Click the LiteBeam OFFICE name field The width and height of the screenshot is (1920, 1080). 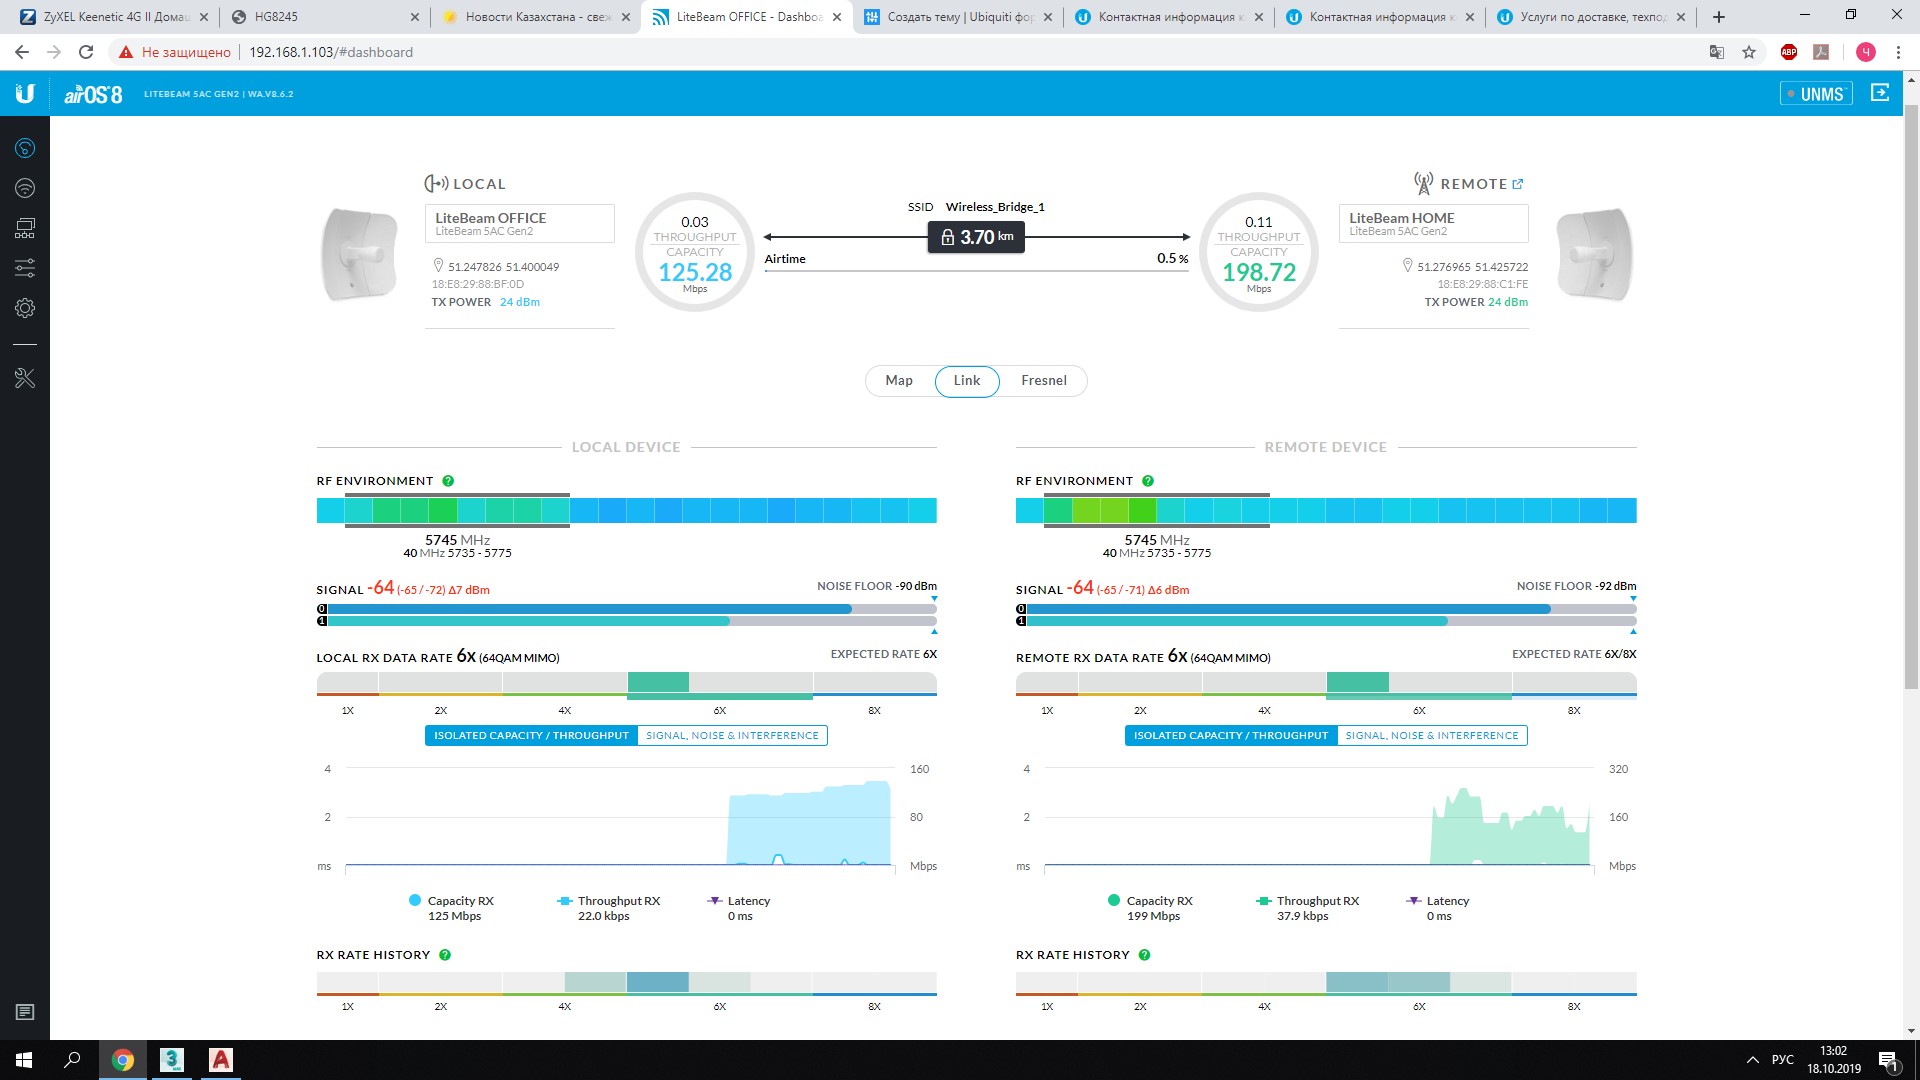pos(519,223)
